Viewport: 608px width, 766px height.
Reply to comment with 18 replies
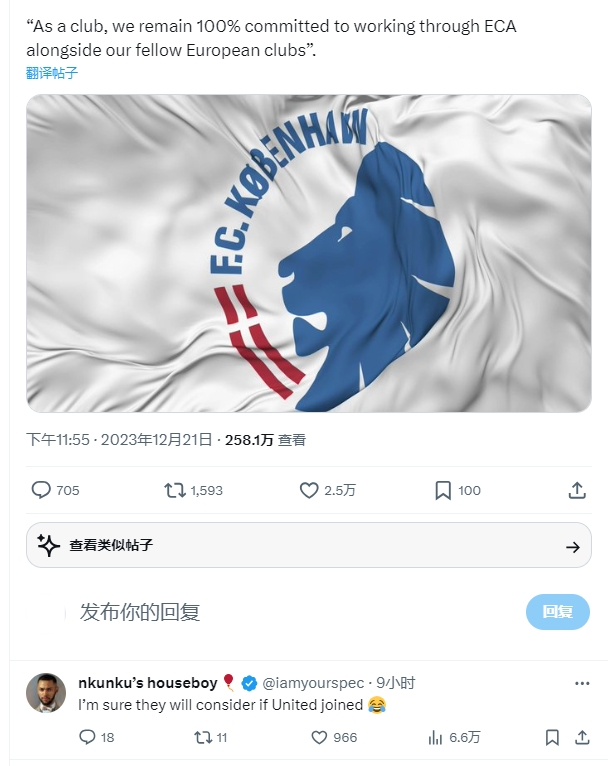coord(87,737)
